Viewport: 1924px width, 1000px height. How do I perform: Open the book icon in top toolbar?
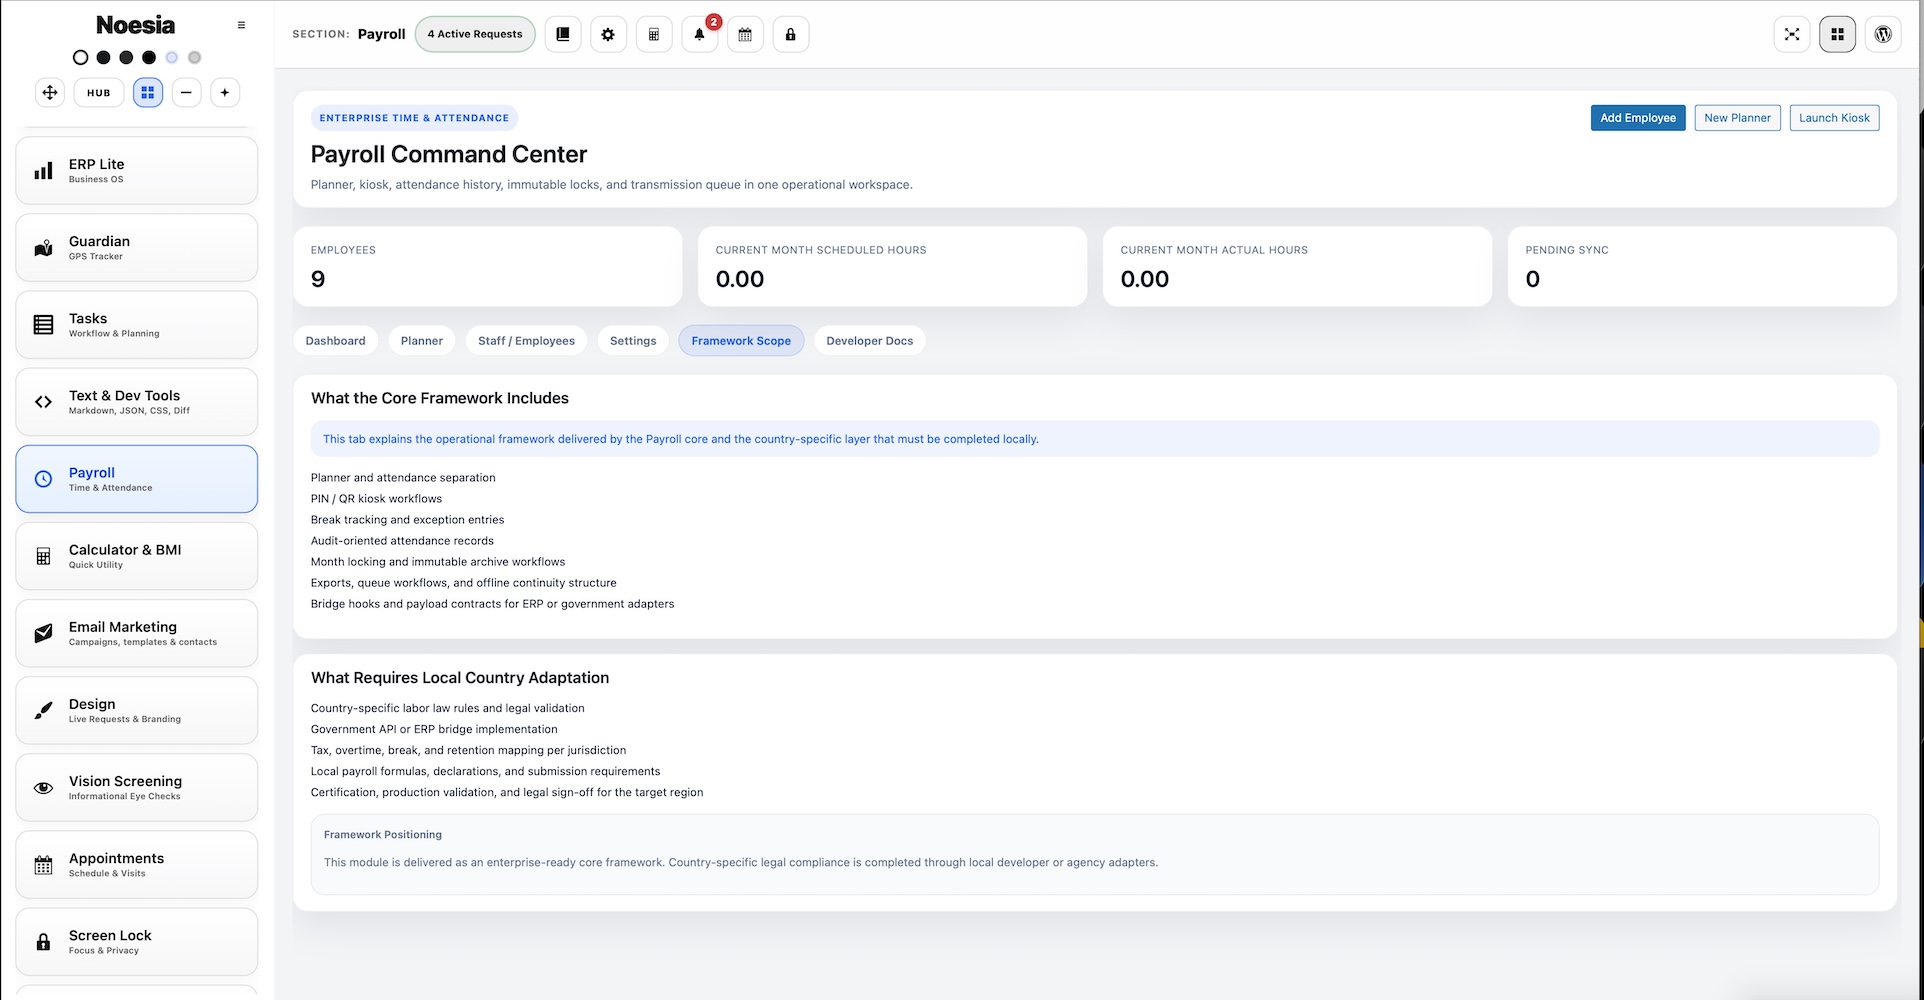click(x=563, y=34)
